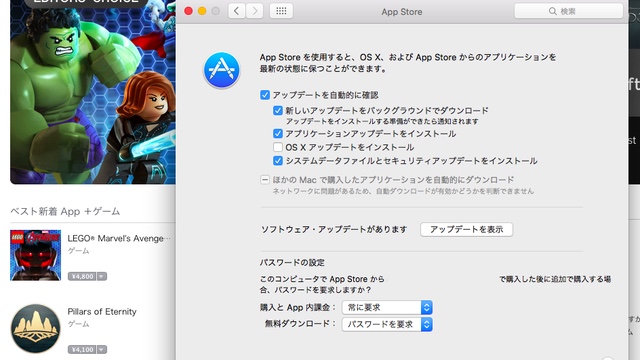The width and height of the screenshot is (640, 360).
Task: Enable OS X アップデートをインストール checkbox
Action: (x=278, y=147)
